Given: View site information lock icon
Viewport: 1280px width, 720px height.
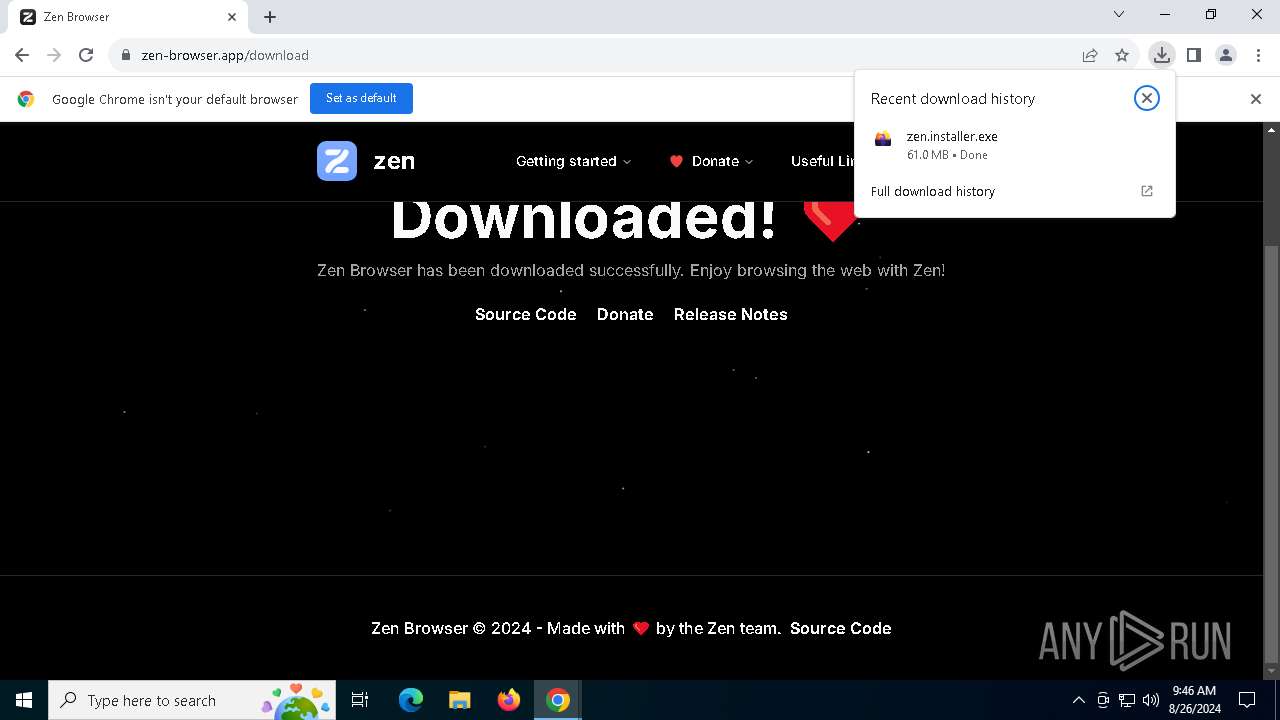Looking at the screenshot, I should point(125,55).
